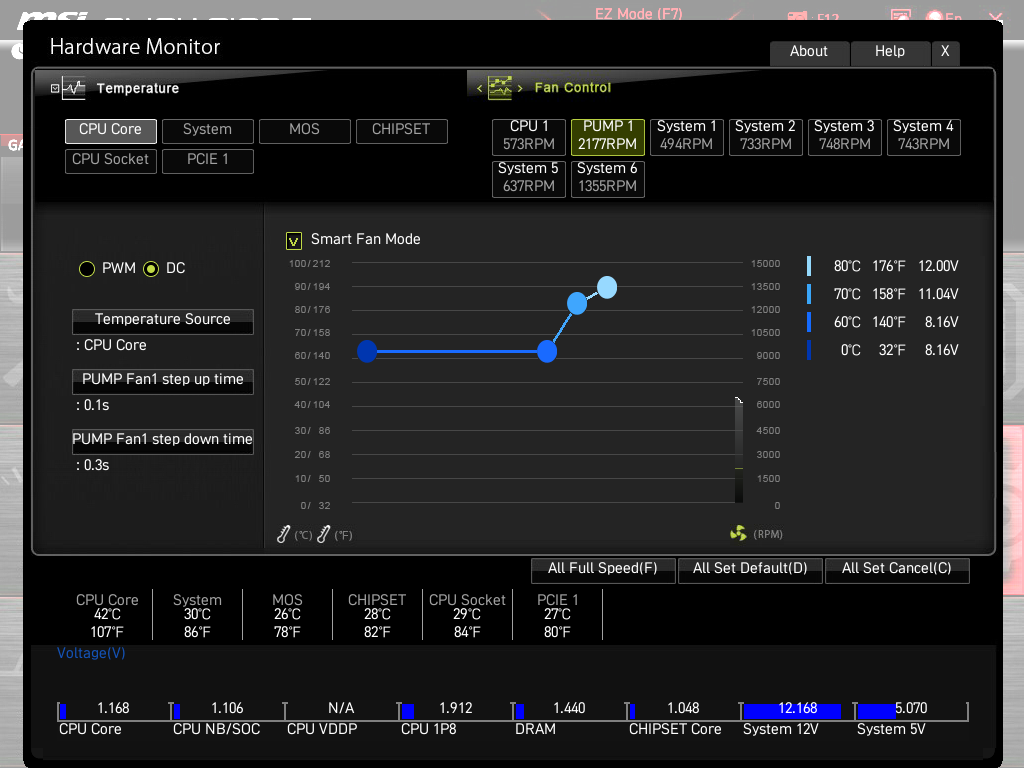Switch to the System 5 fan tab

point(529,179)
